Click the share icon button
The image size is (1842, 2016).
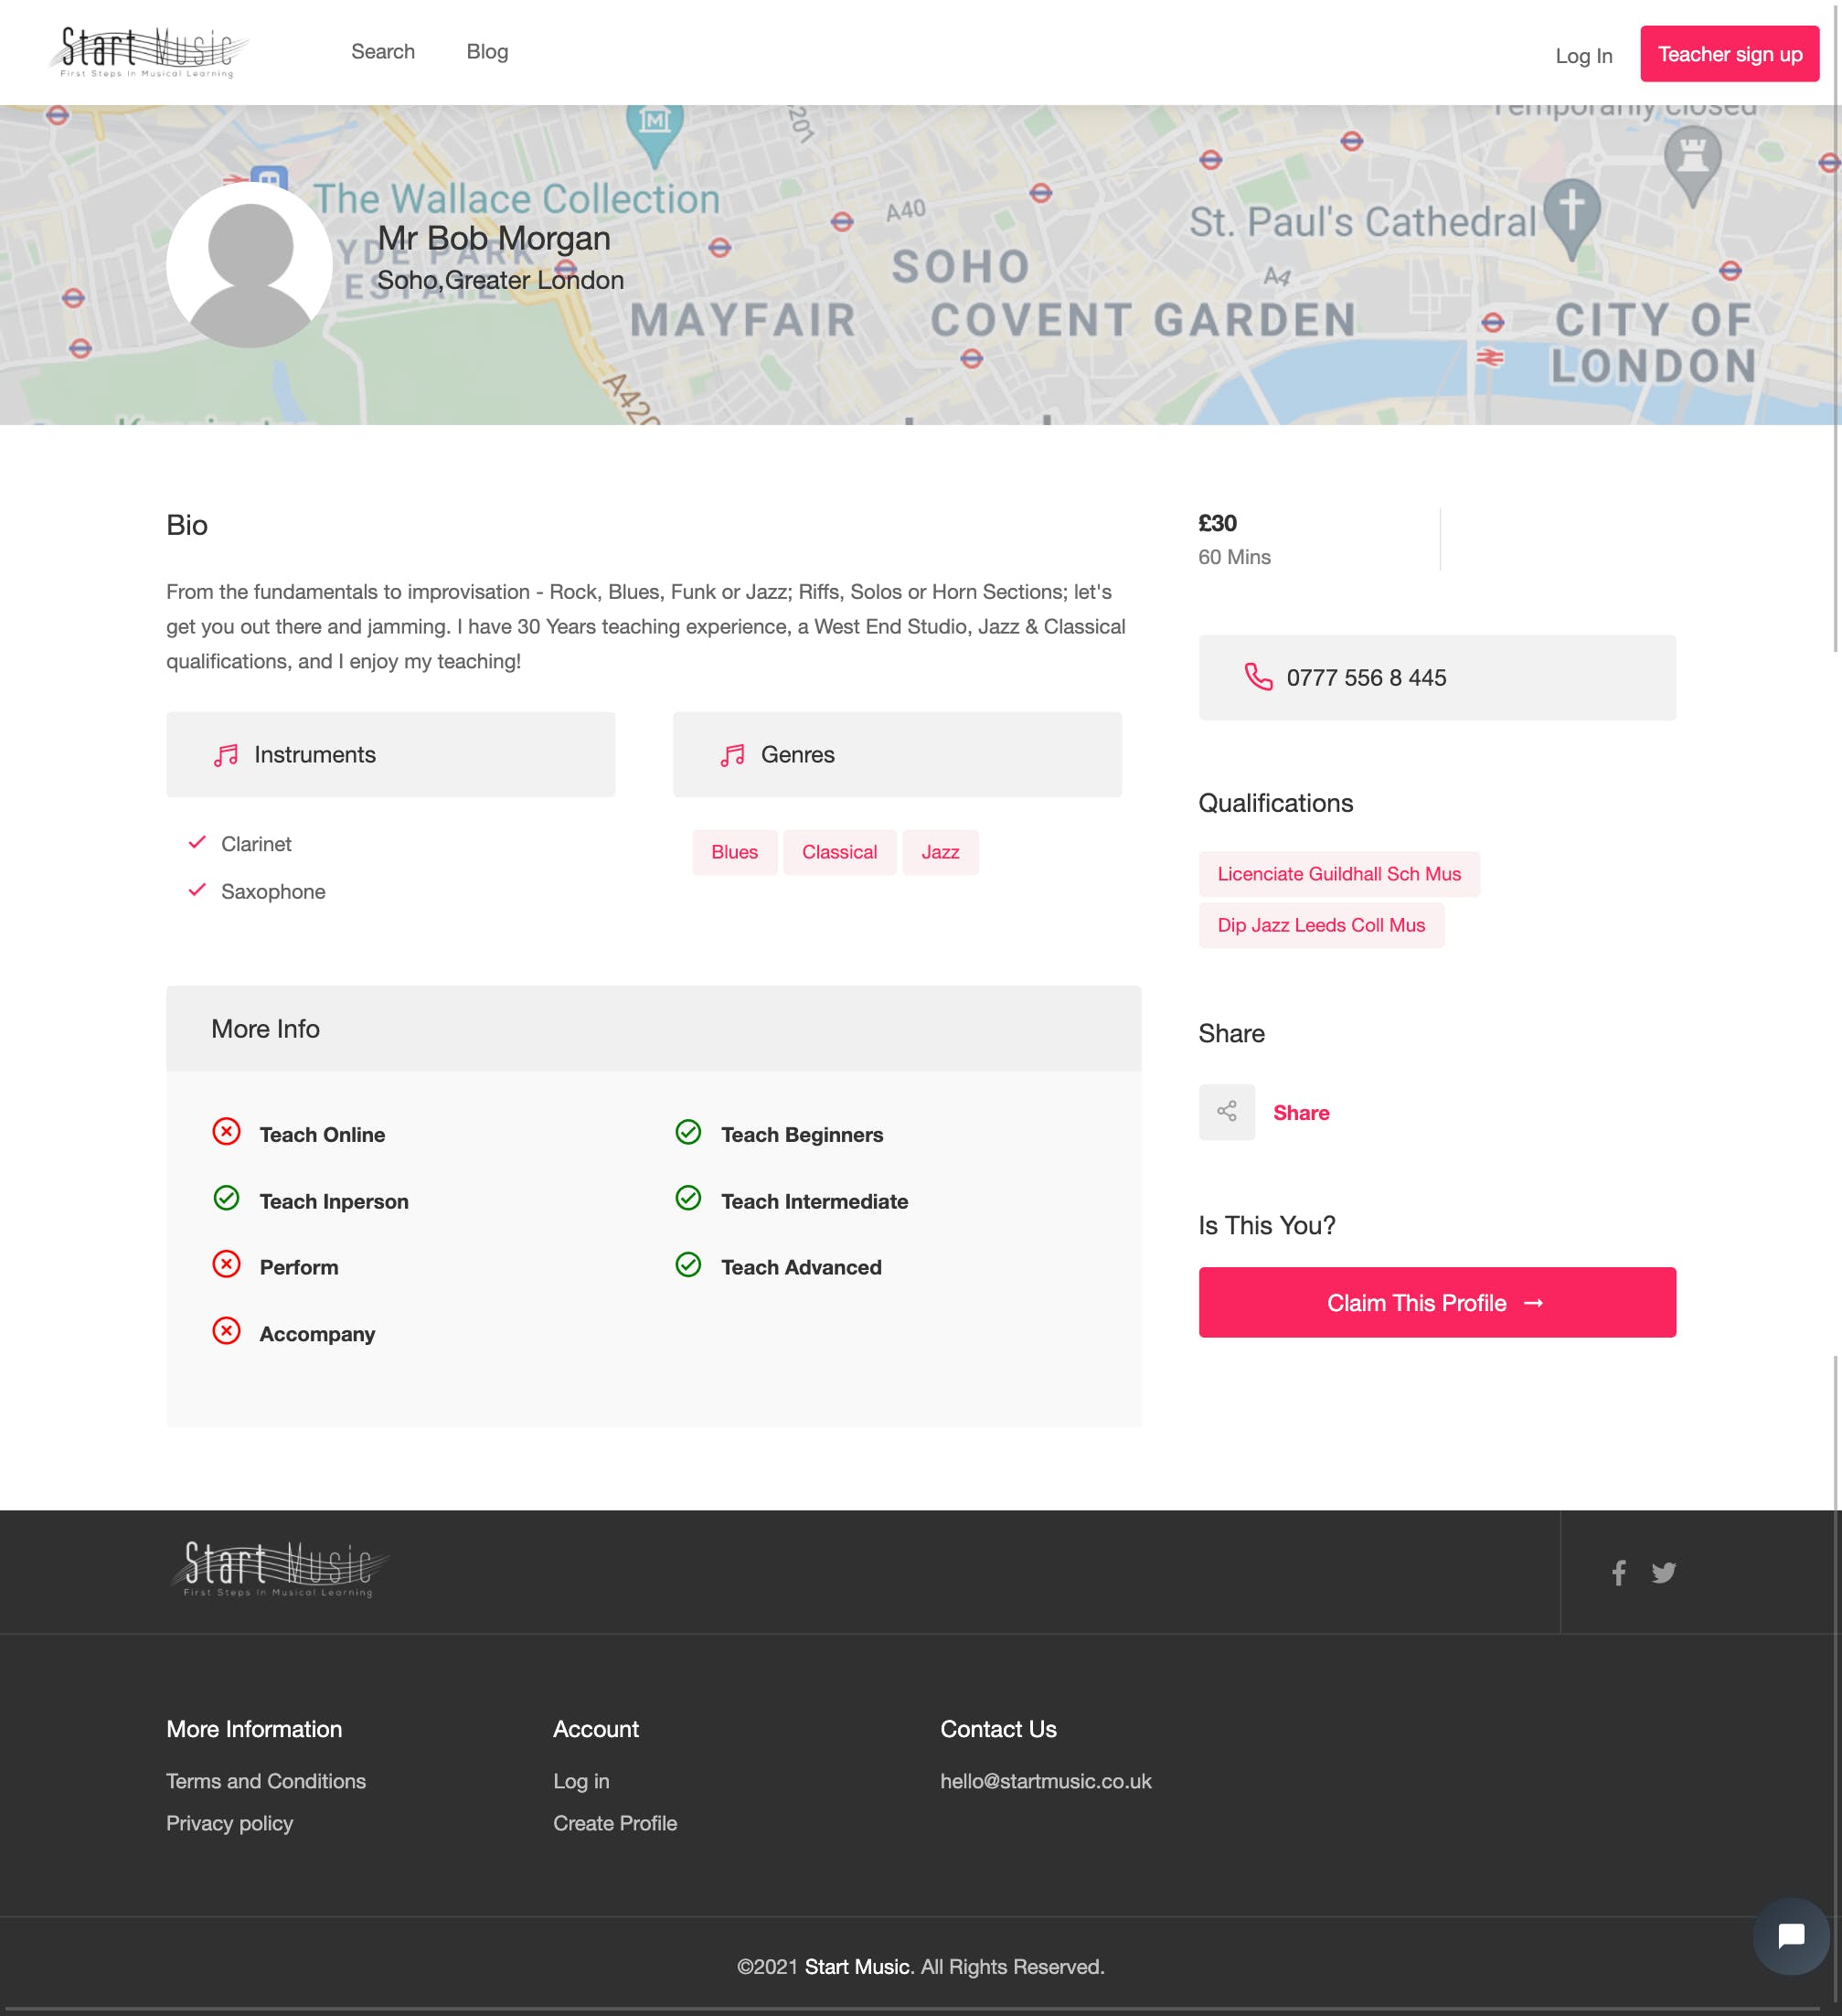(1226, 1112)
